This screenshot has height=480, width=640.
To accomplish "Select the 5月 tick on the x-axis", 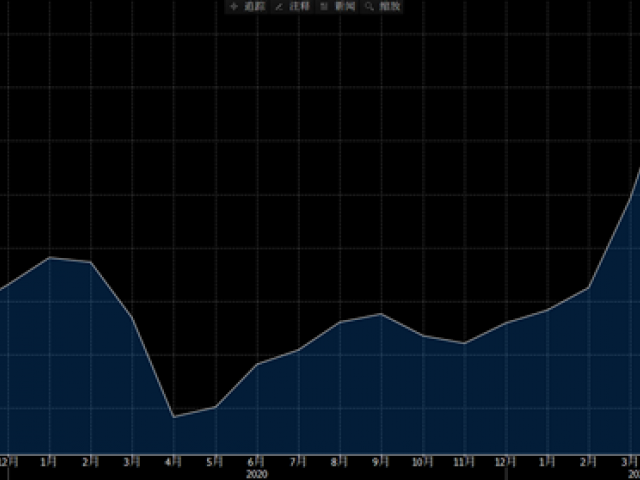I will pos(215,462).
